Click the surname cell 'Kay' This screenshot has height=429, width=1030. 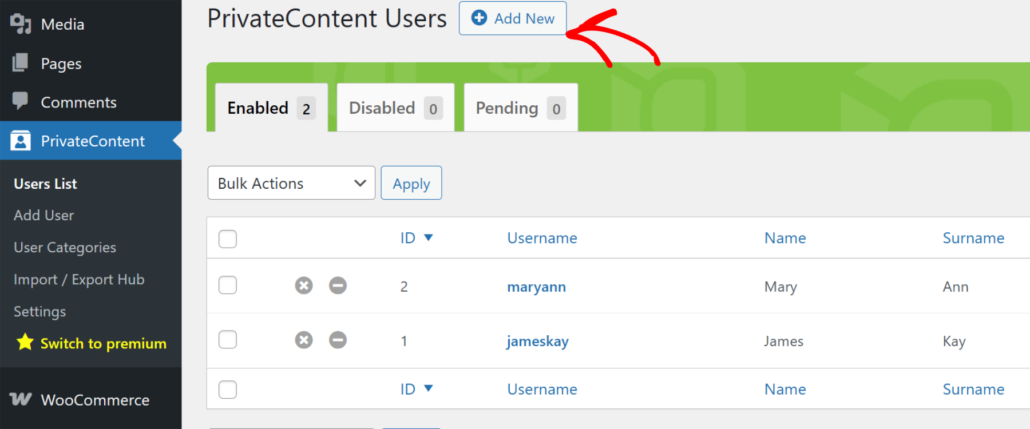pyautogui.click(x=954, y=342)
